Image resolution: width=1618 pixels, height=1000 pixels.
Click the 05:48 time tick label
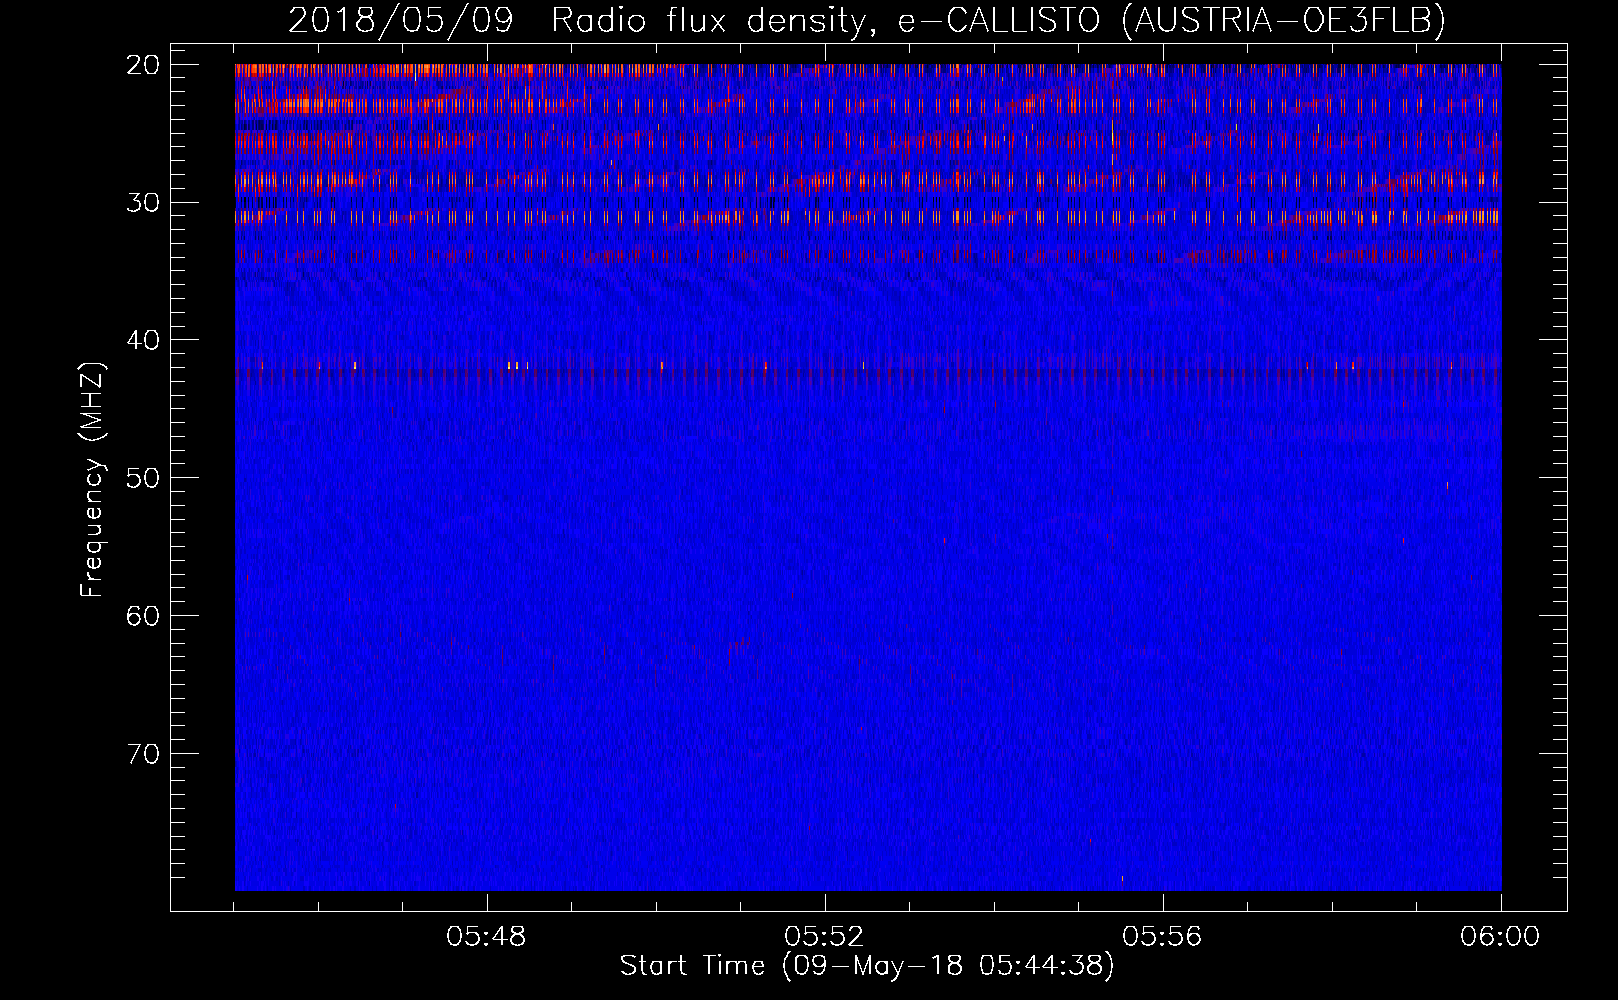point(486,937)
